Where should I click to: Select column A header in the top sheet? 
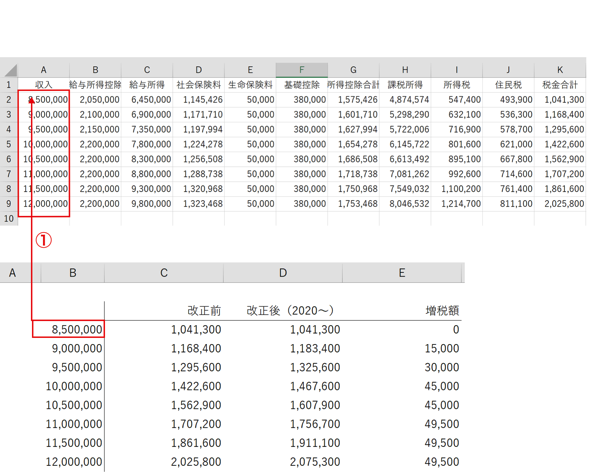pyautogui.click(x=44, y=70)
